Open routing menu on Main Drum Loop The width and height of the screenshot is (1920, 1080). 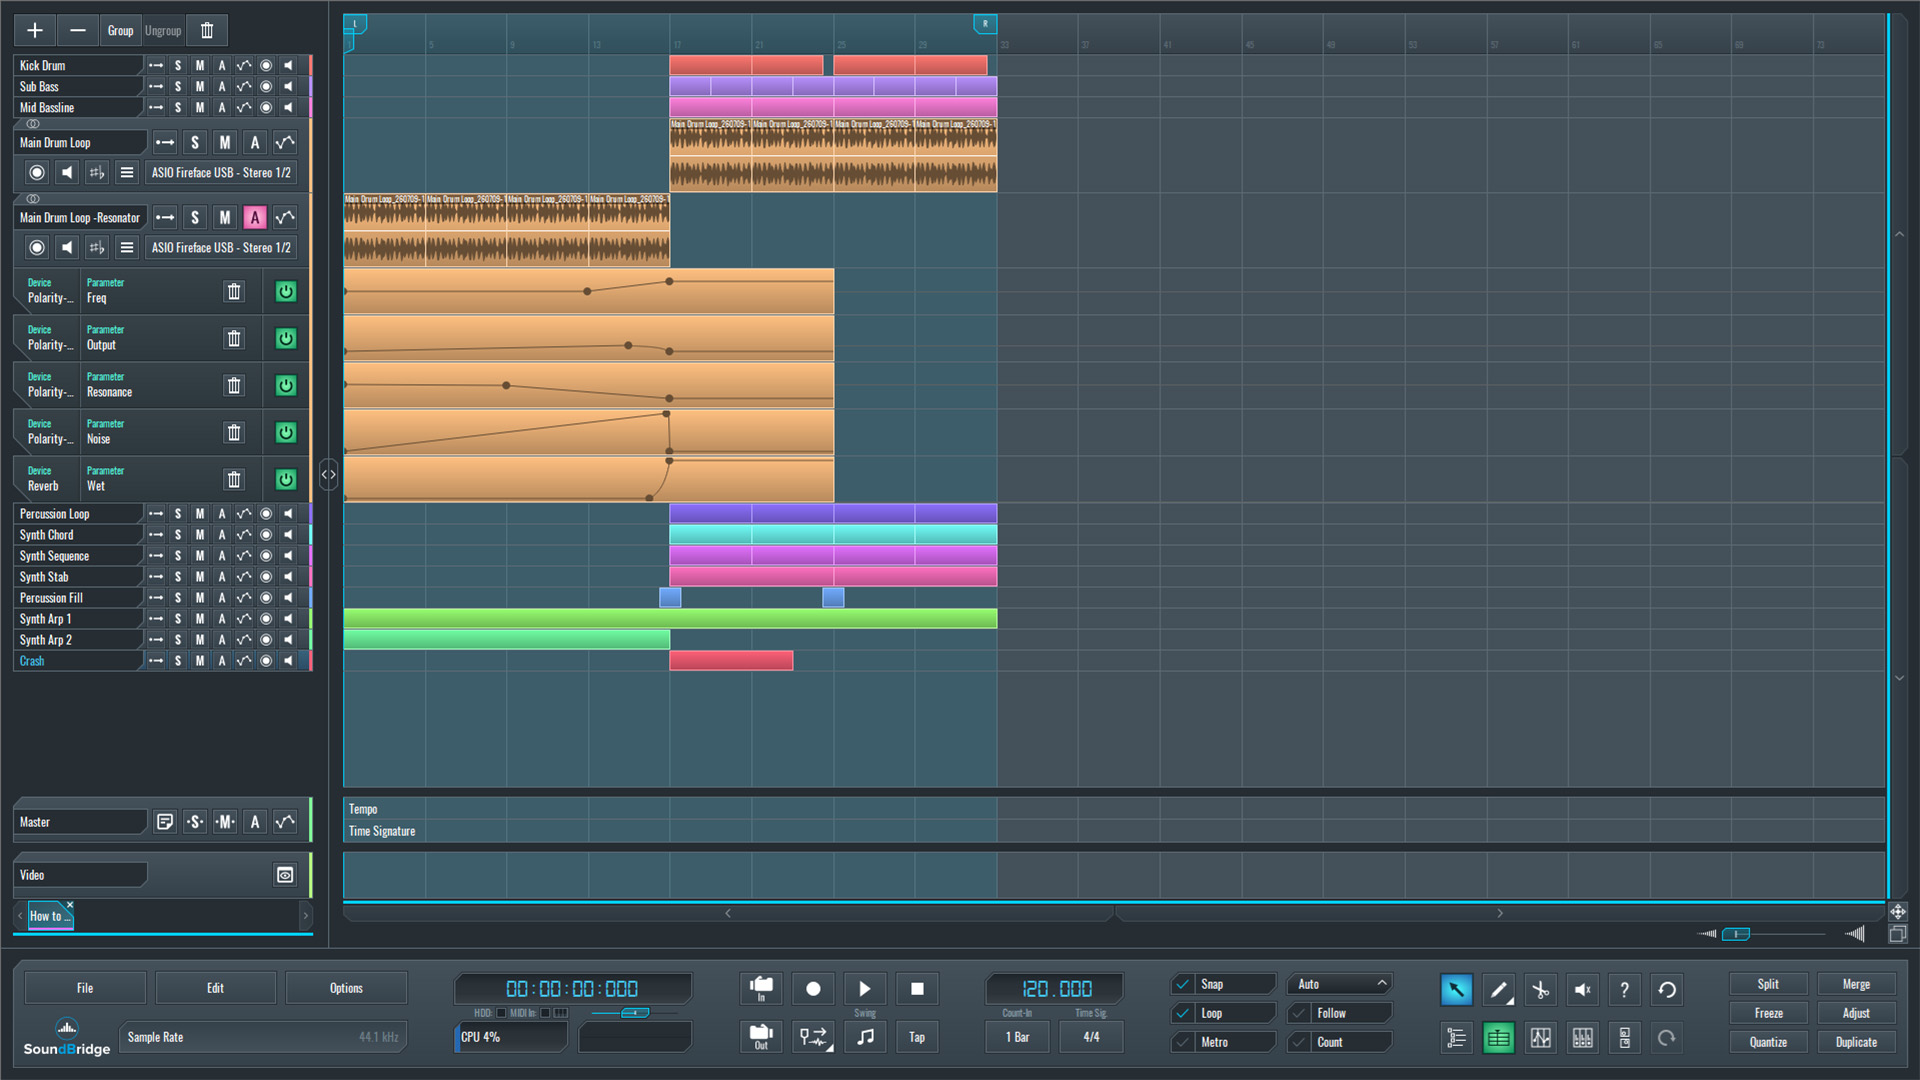coord(165,142)
